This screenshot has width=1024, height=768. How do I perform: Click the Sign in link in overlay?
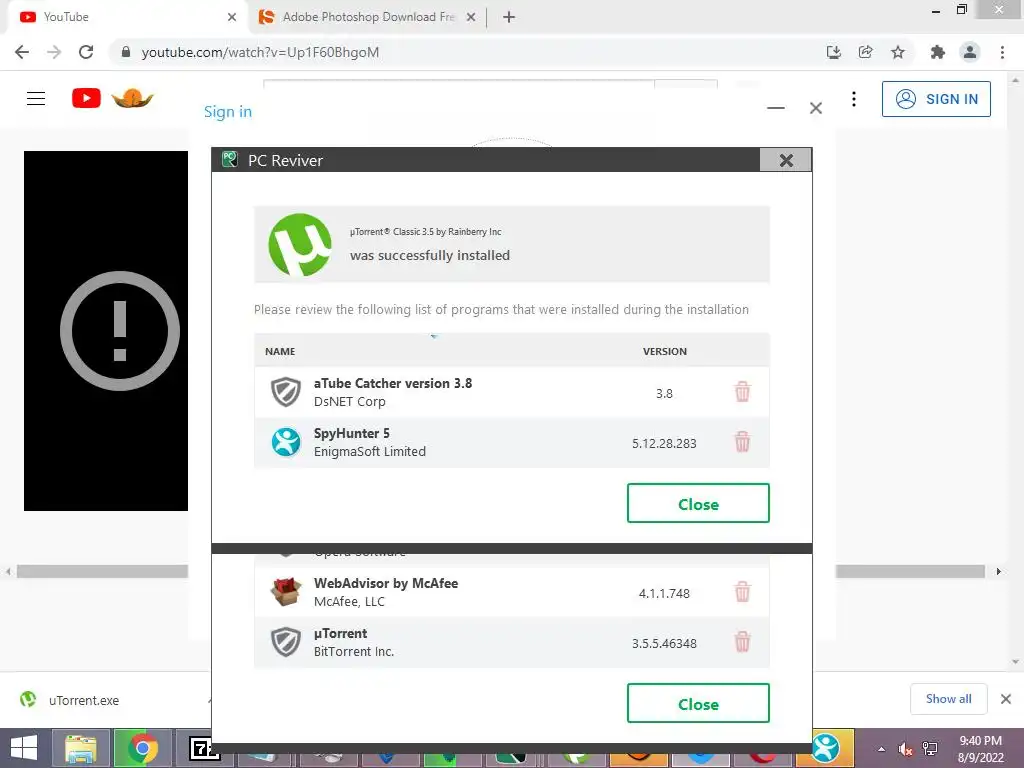(x=228, y=112)
